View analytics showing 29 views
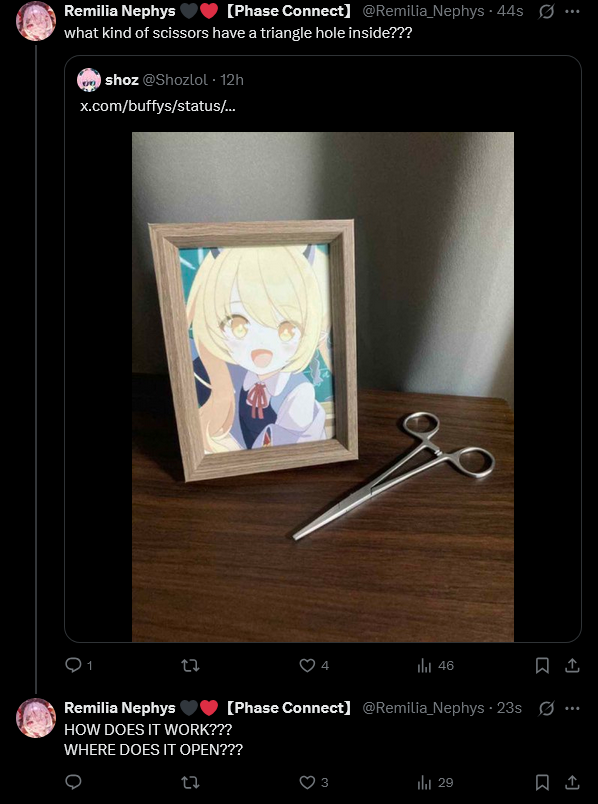 424,782
